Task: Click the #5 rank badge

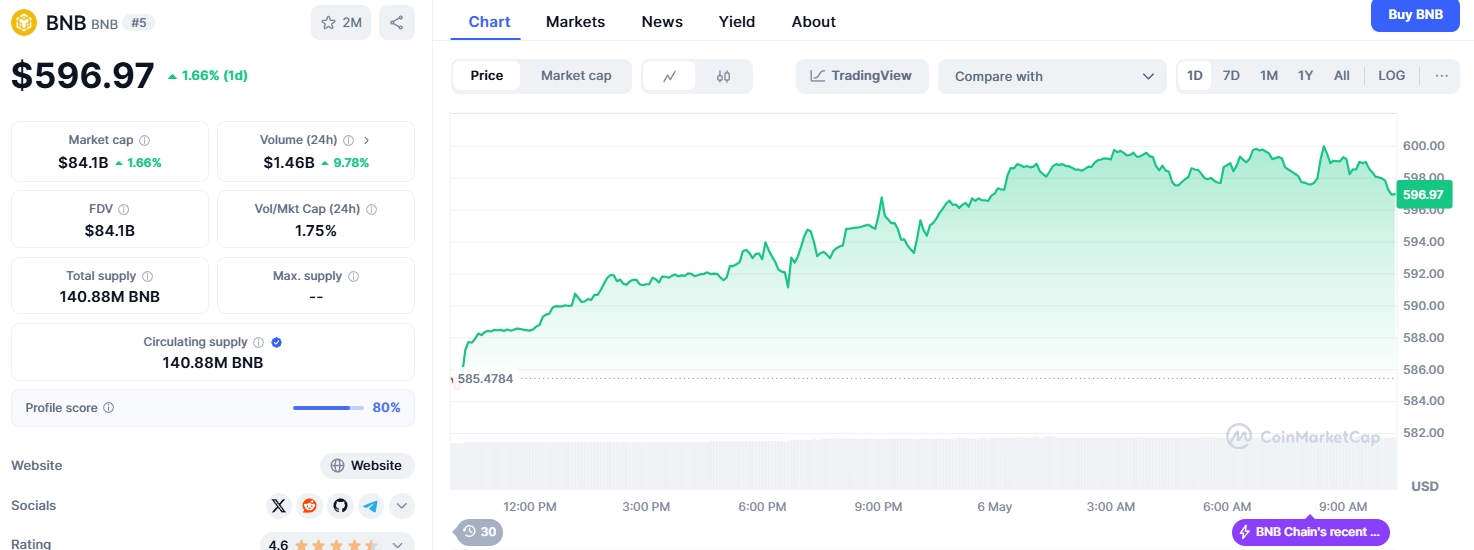Action: pos(139,22)
